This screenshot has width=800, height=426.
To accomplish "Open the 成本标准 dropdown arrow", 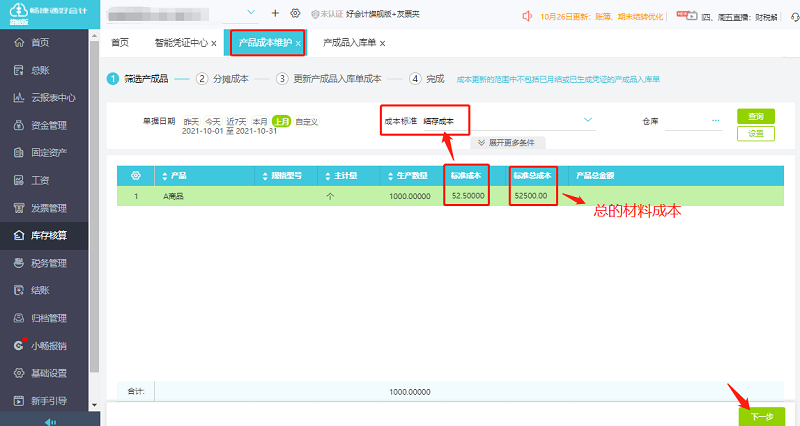I will [588, 120].
